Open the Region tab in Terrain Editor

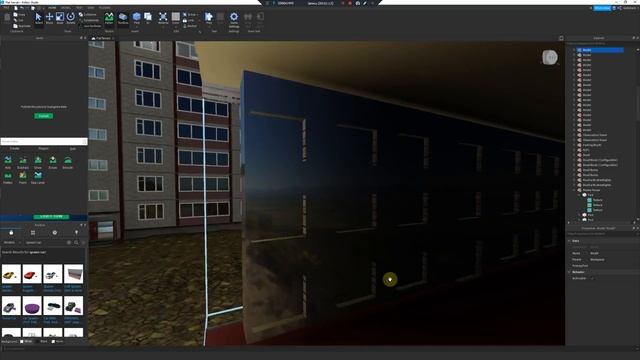pyautogui.click(x=43, y=149)
